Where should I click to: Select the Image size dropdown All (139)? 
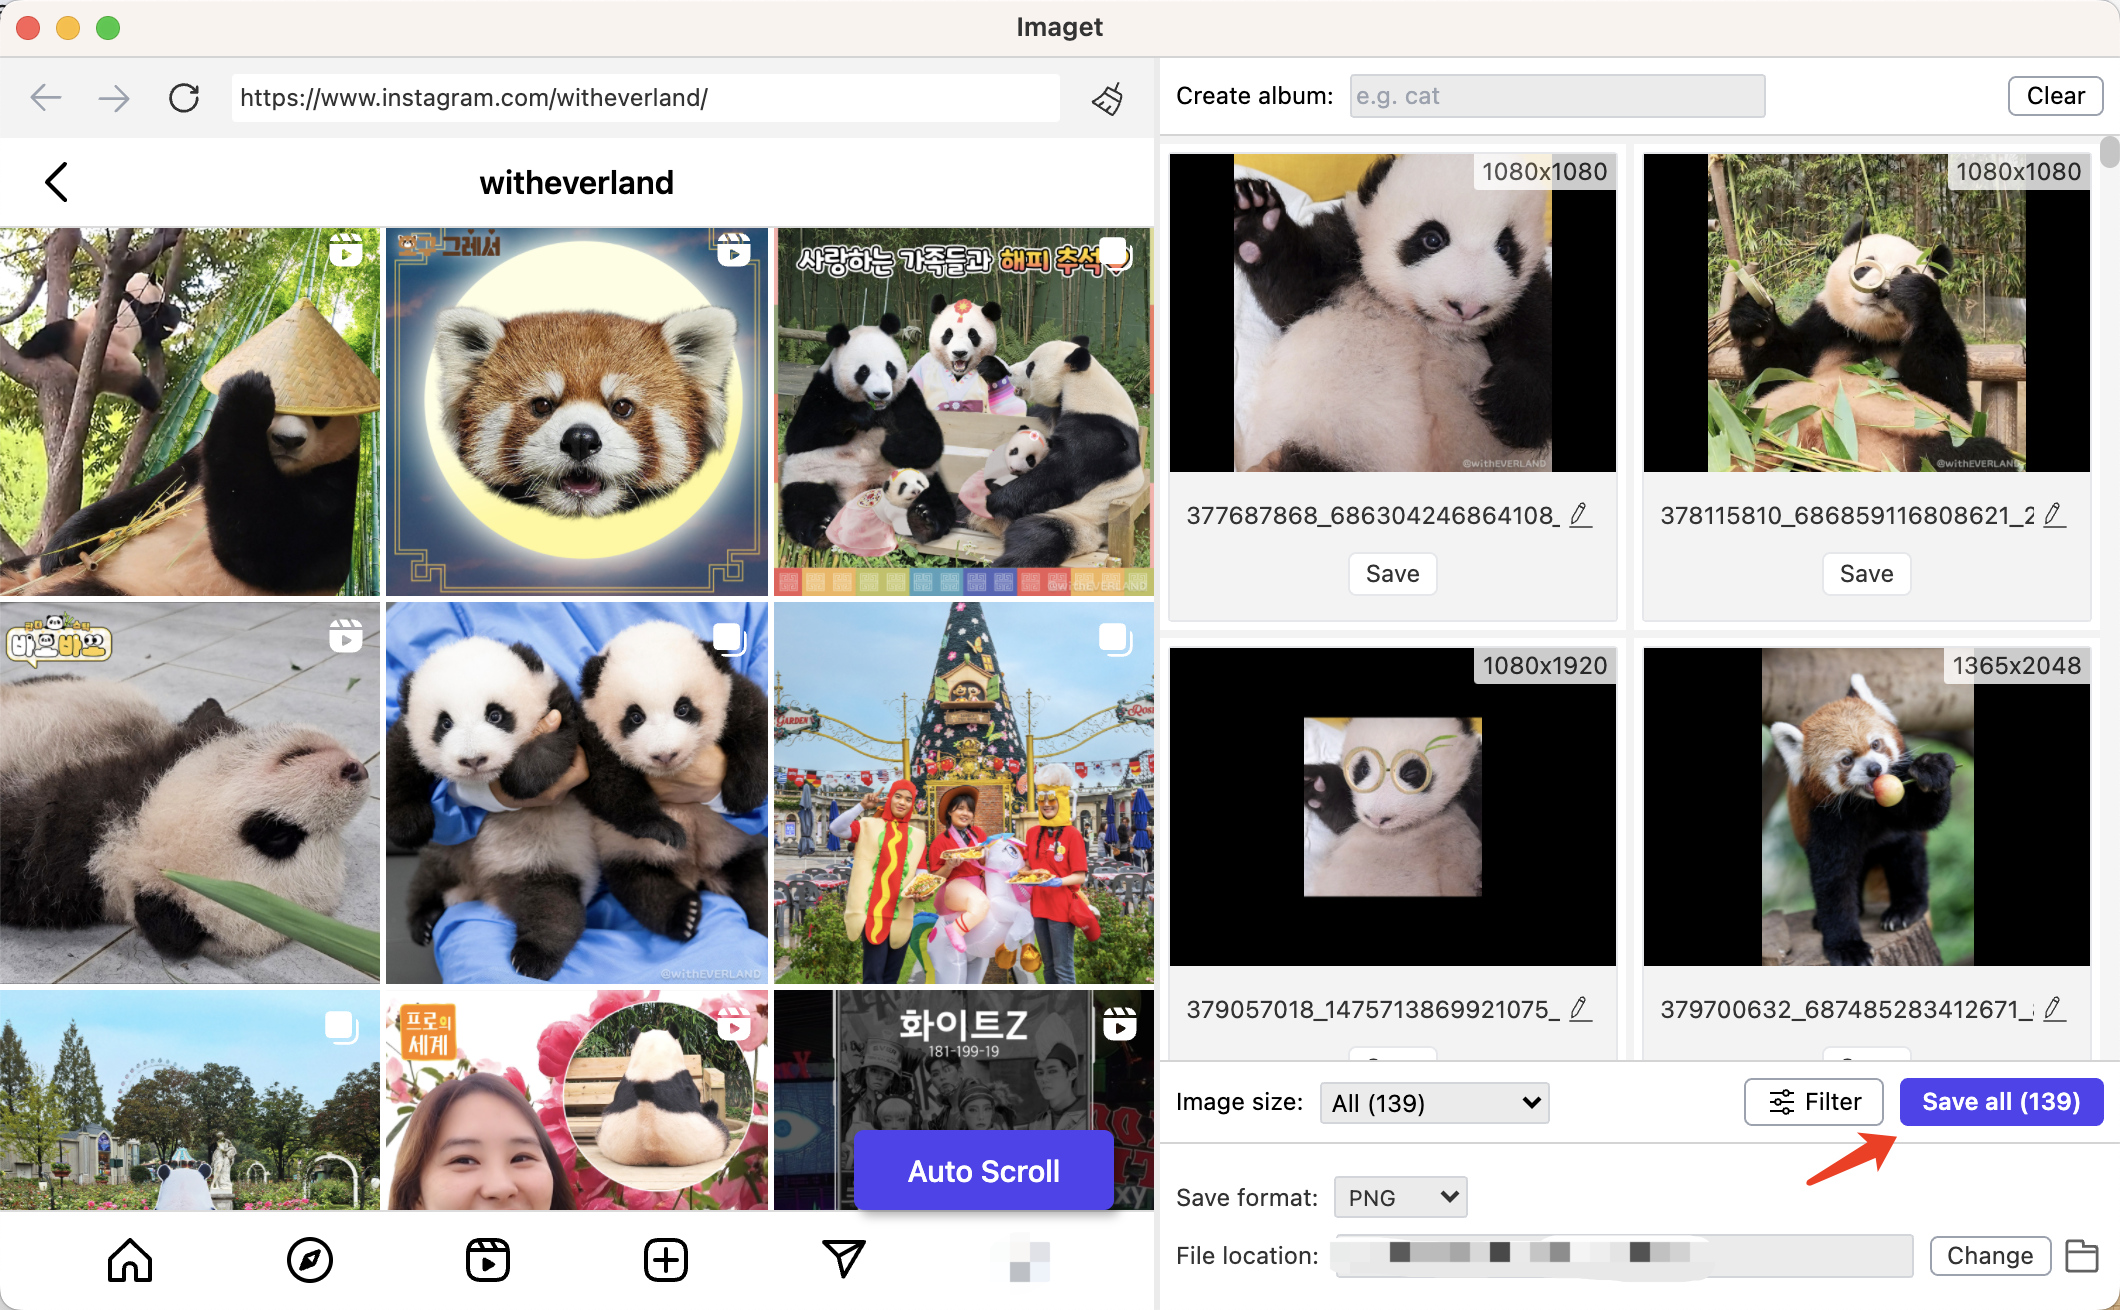point(1431,1103)
